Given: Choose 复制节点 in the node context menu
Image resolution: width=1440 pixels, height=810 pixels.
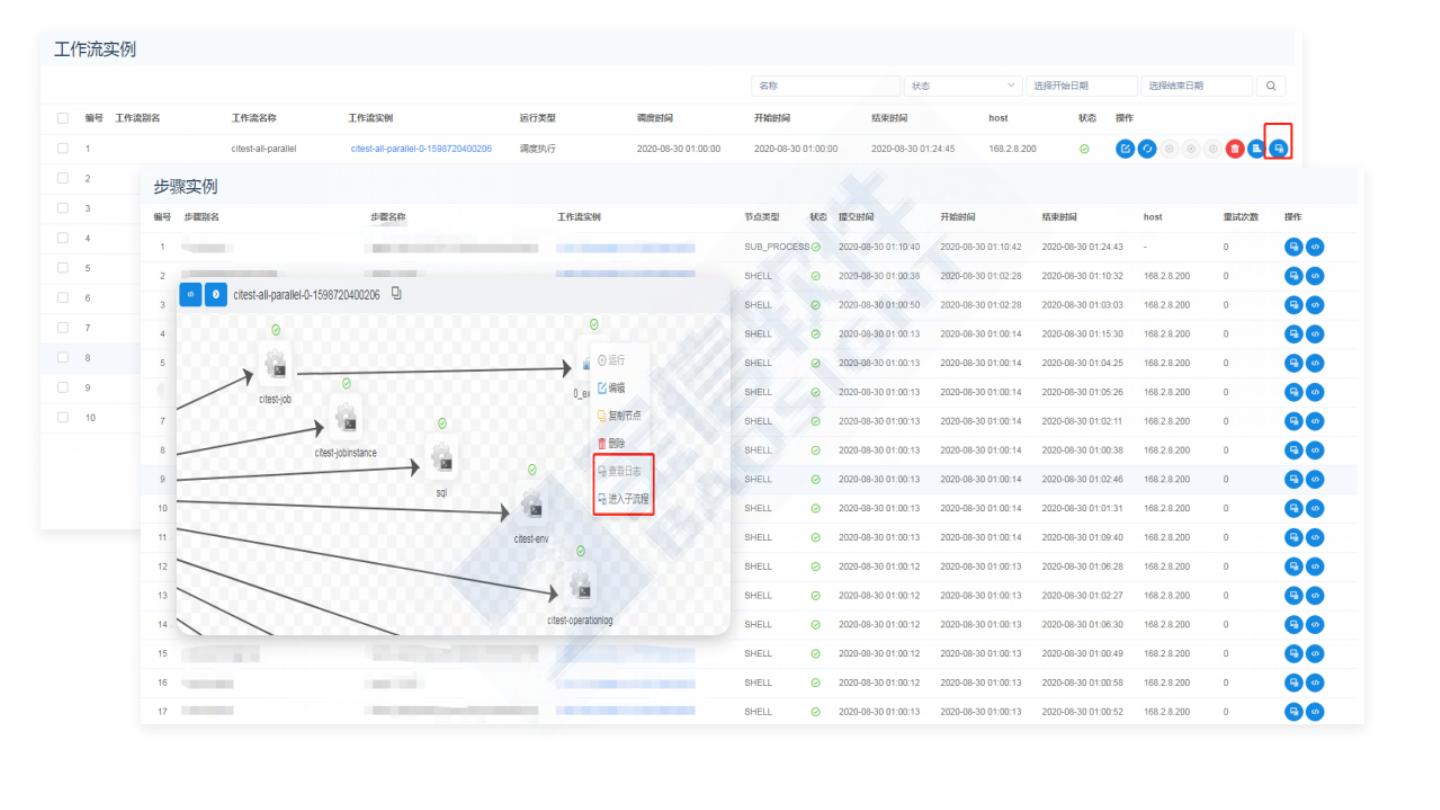Looking at the screenshot, I should point(618,415).
